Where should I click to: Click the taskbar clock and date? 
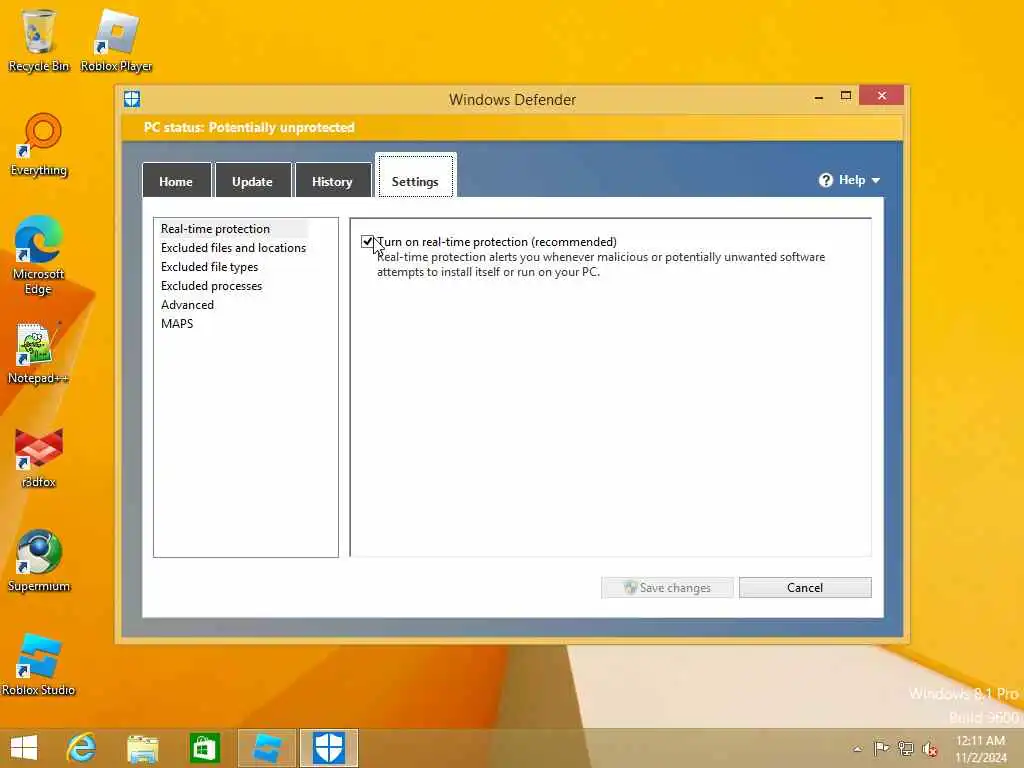pos(980,748)
